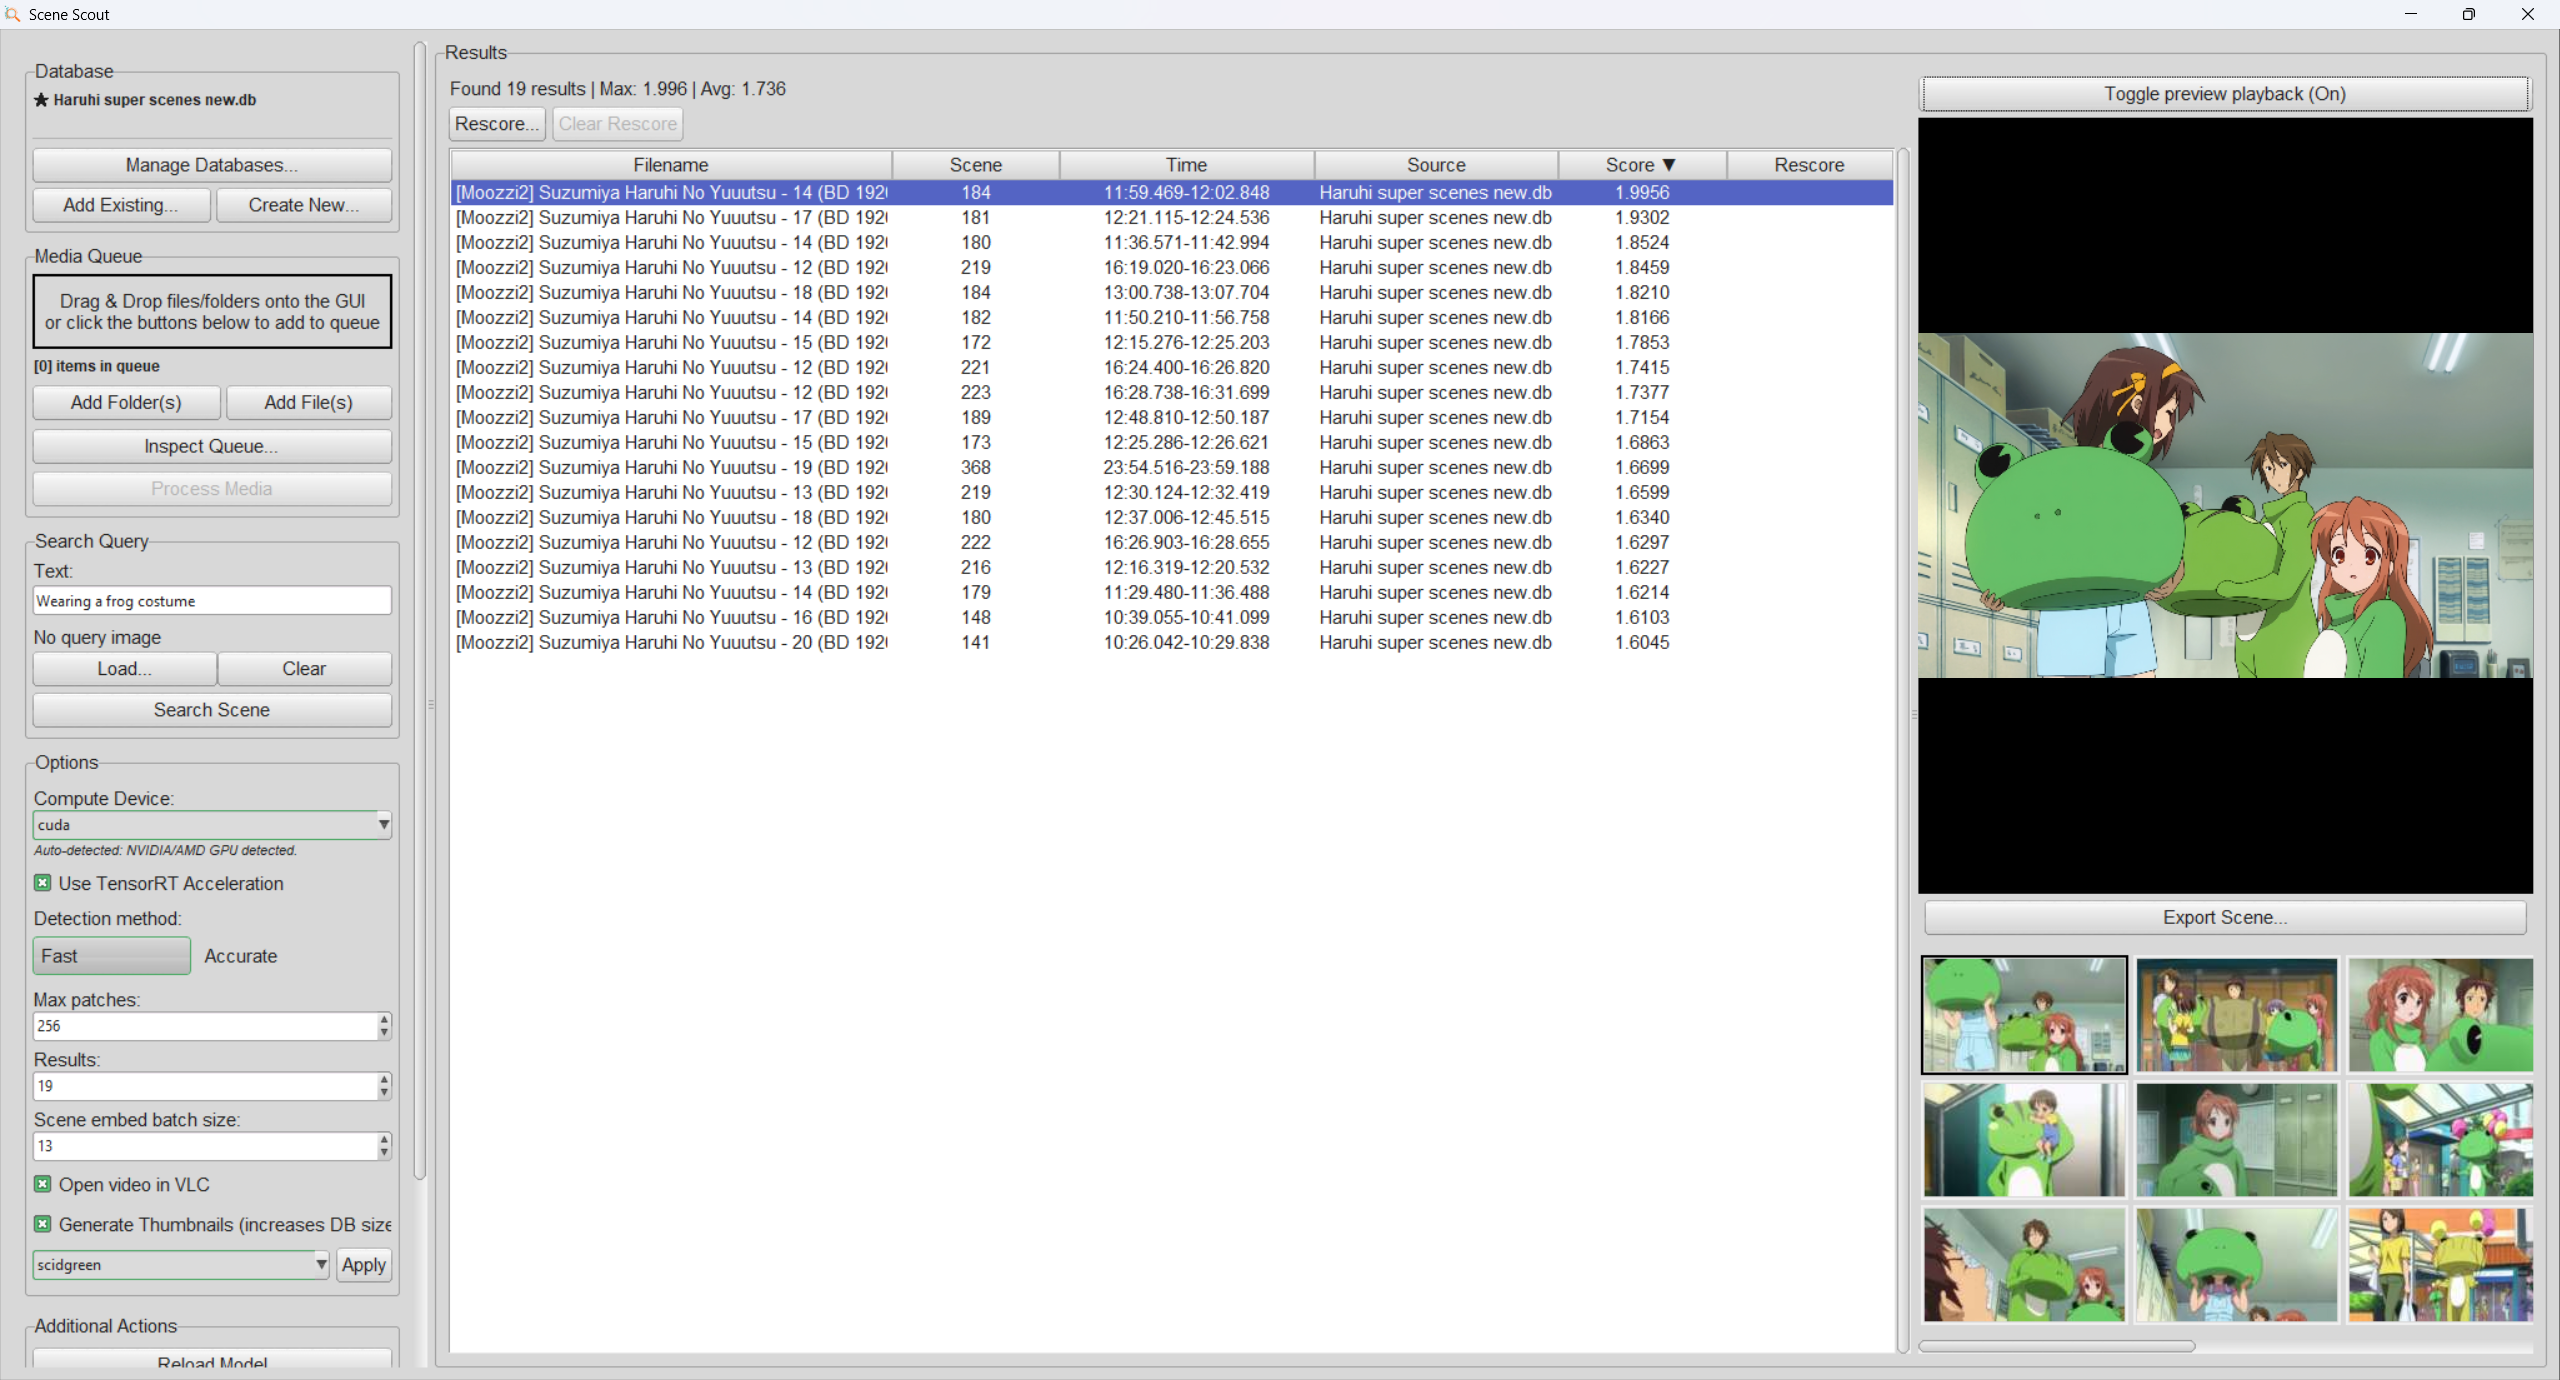Click the Max patches value field

205,1026
